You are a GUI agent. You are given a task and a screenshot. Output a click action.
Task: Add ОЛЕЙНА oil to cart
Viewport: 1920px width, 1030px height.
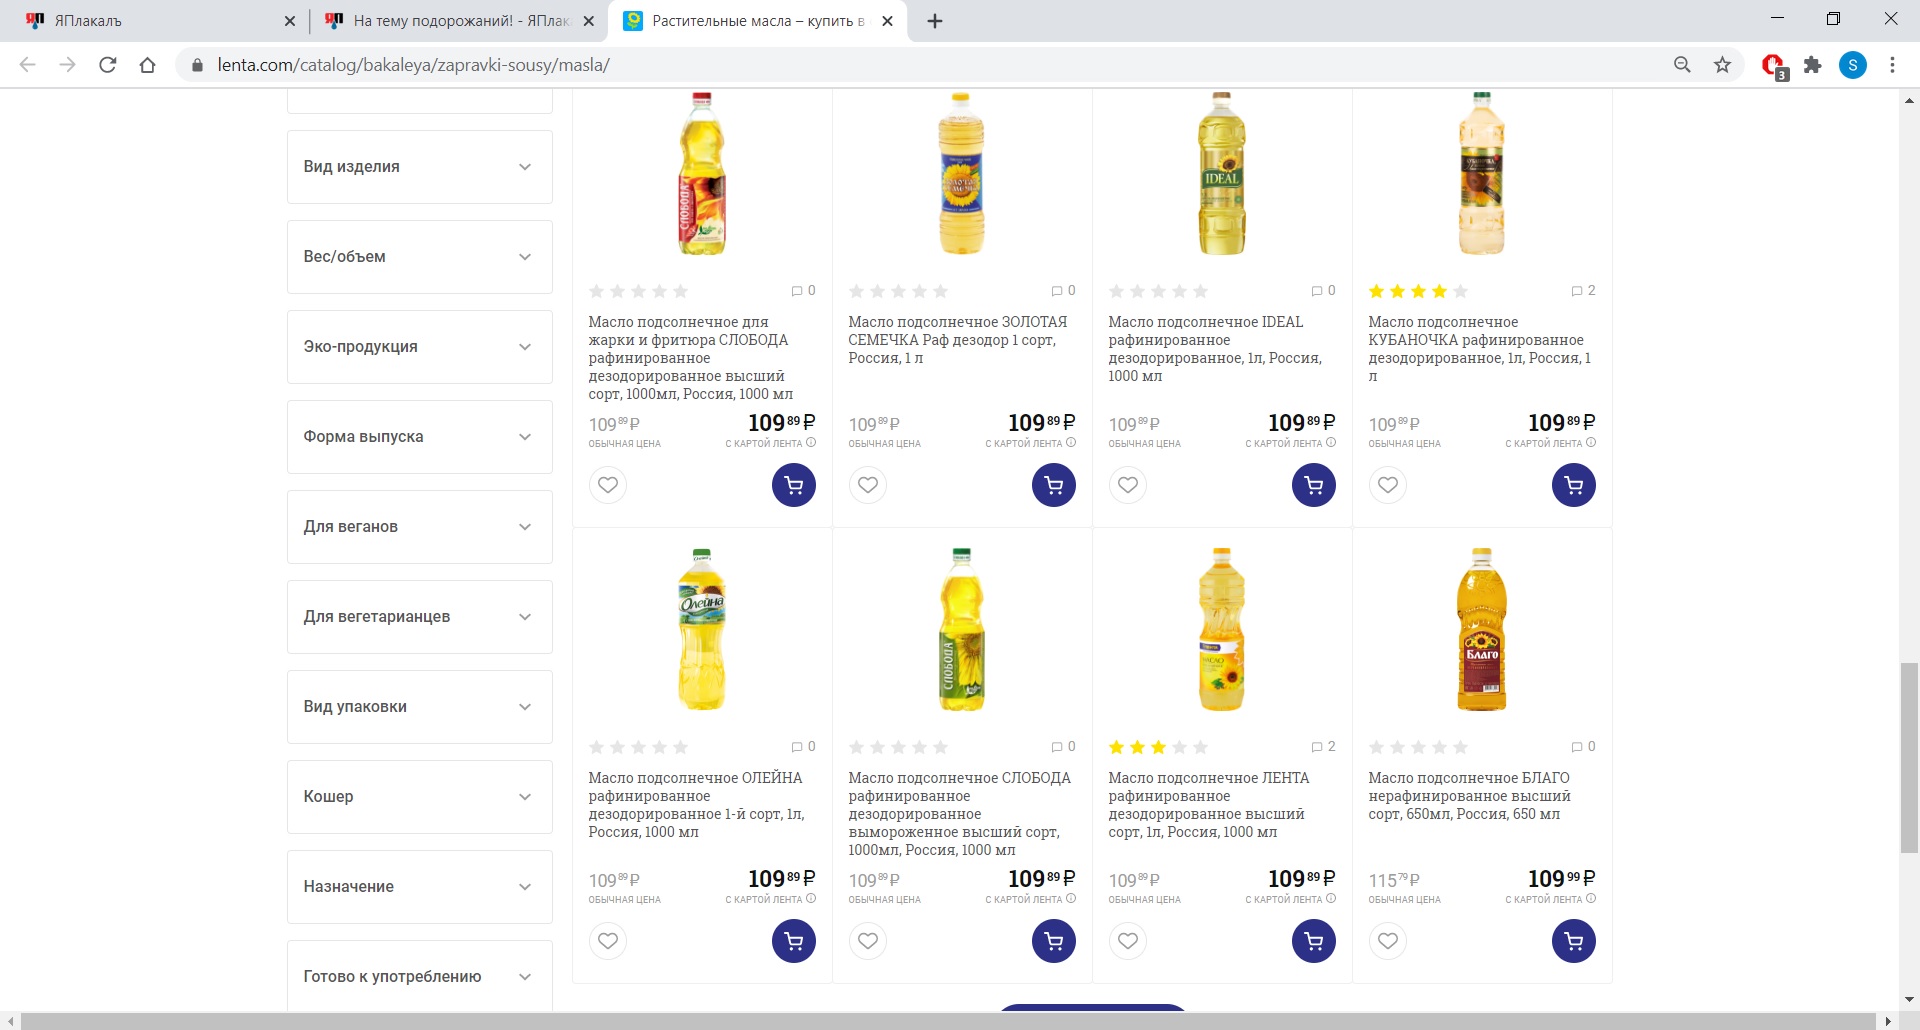pyautogui.click(x=794, y=941)
